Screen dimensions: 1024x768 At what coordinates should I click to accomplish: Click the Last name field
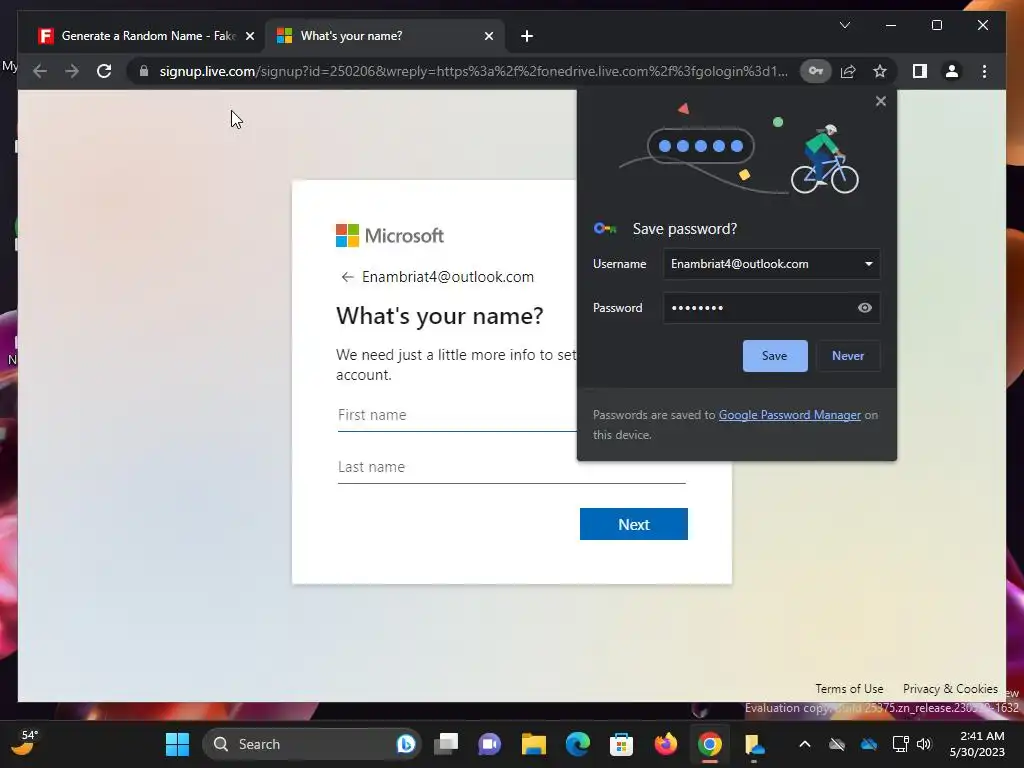pyautogui.click(x=511, y=468)
